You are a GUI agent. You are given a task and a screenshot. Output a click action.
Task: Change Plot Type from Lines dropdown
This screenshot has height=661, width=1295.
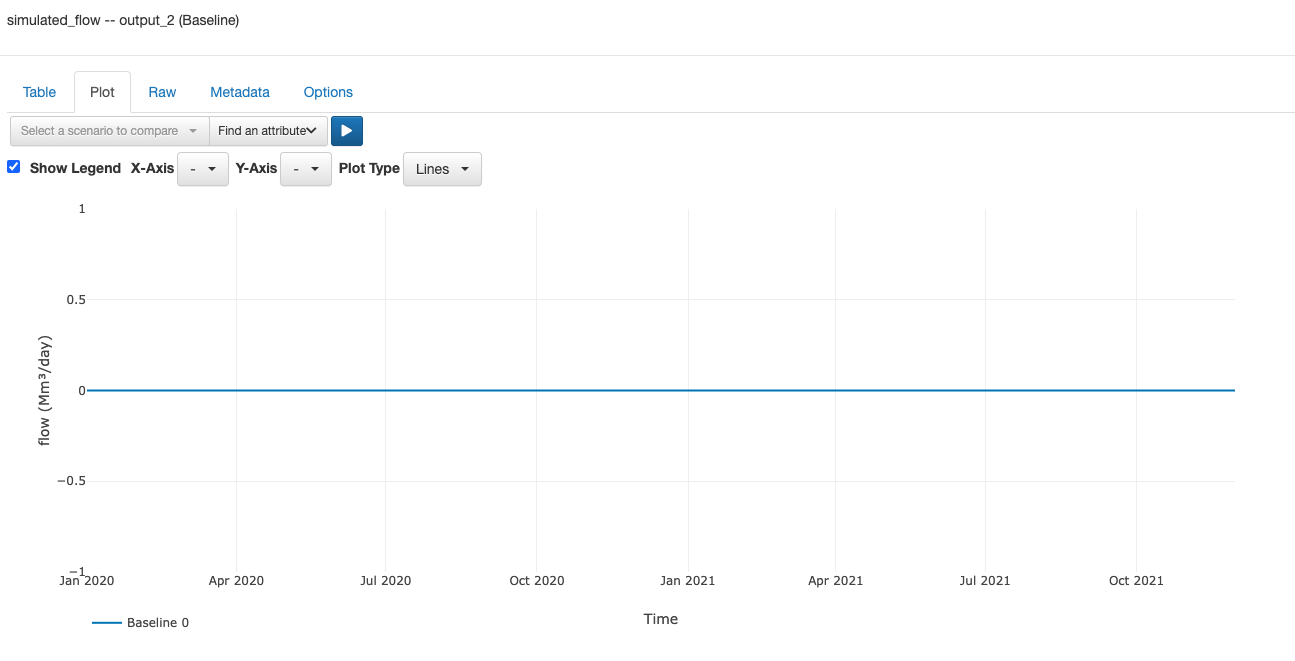[x=442, y=169]
